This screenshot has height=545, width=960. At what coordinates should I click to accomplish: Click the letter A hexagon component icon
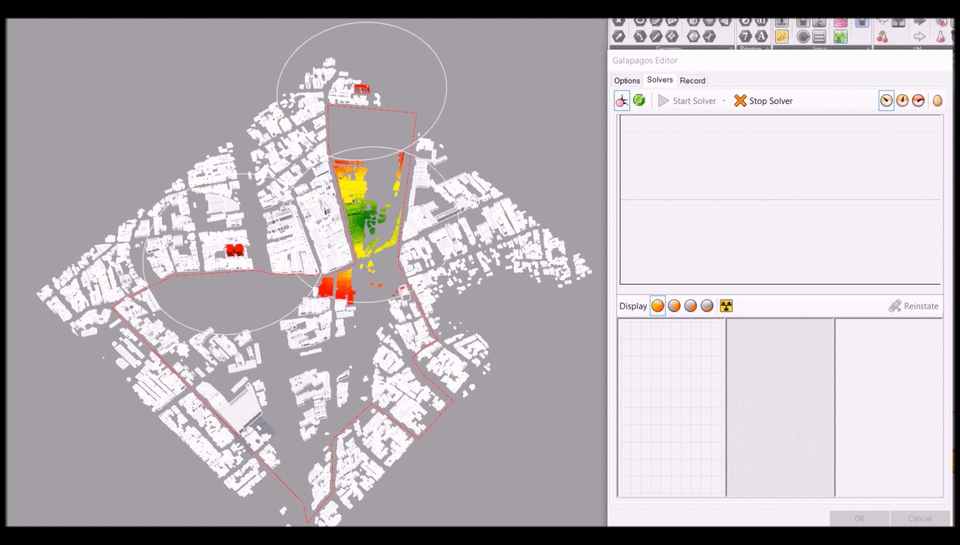[x=762, y=37]
